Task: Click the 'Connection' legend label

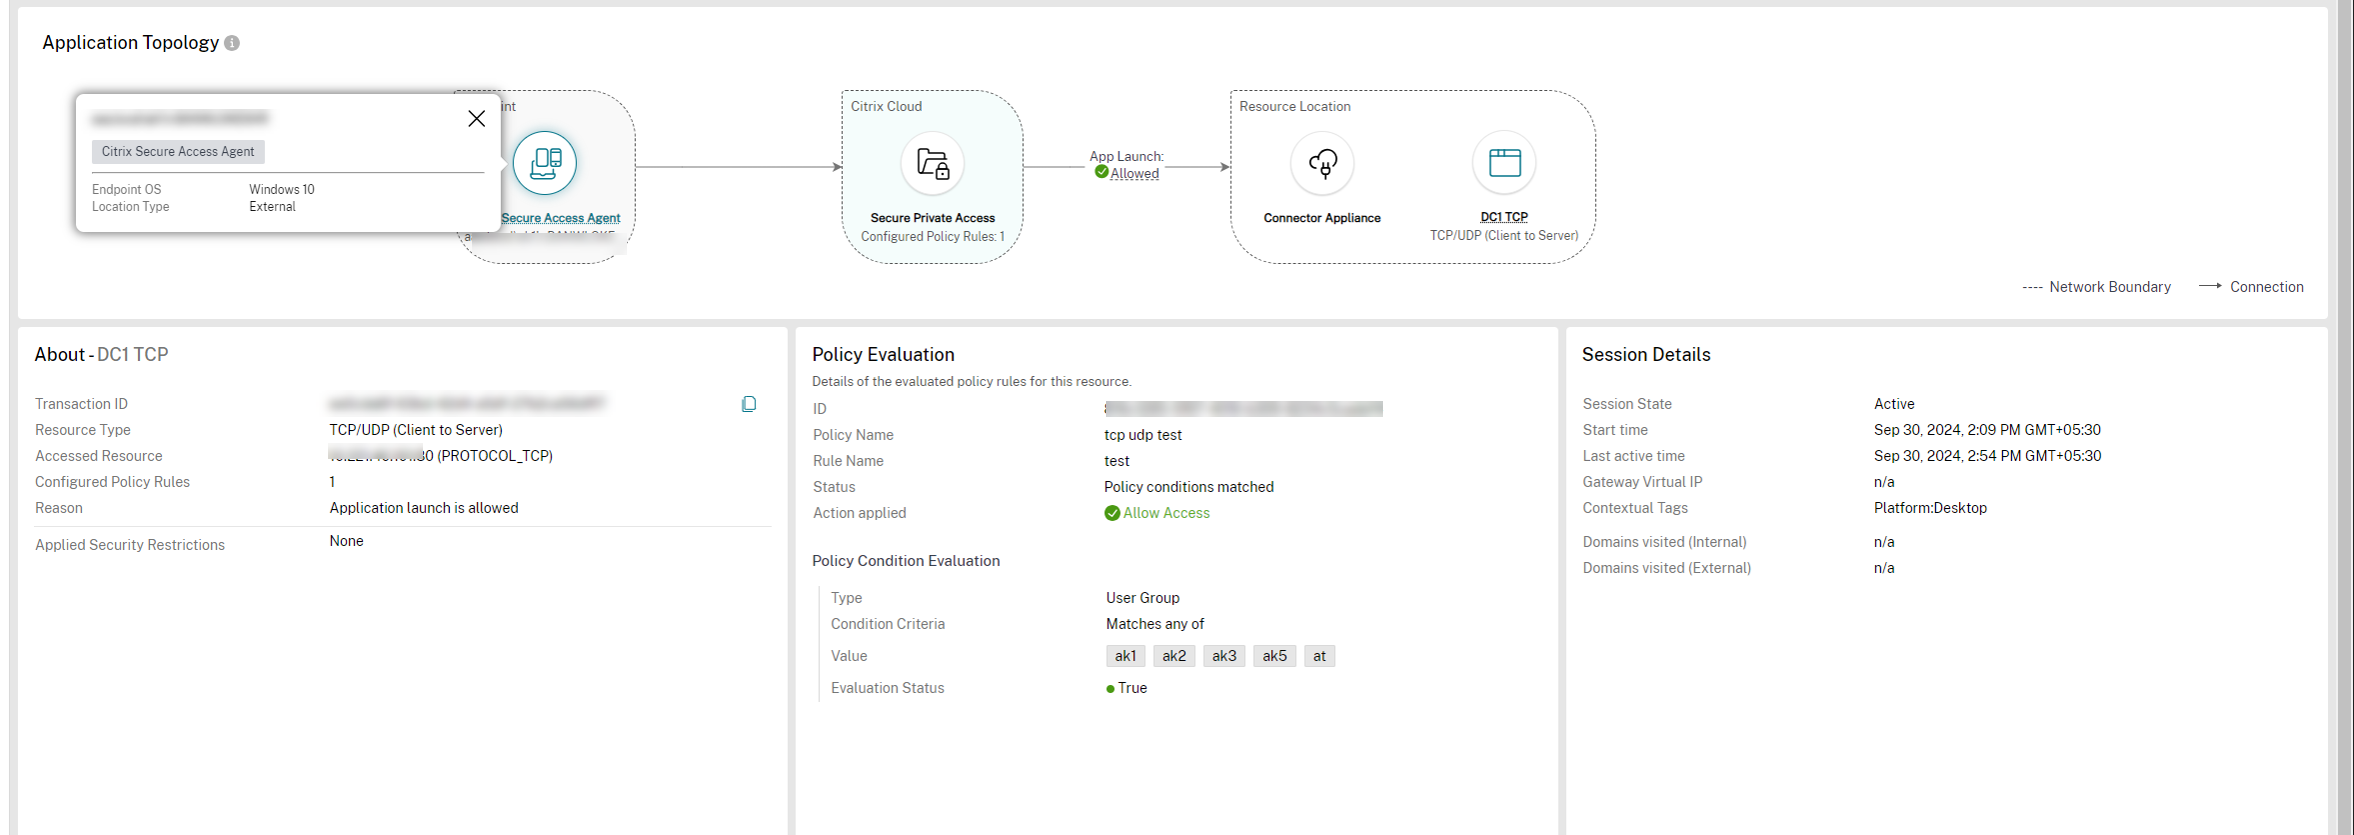Action: pos(2266,287)
